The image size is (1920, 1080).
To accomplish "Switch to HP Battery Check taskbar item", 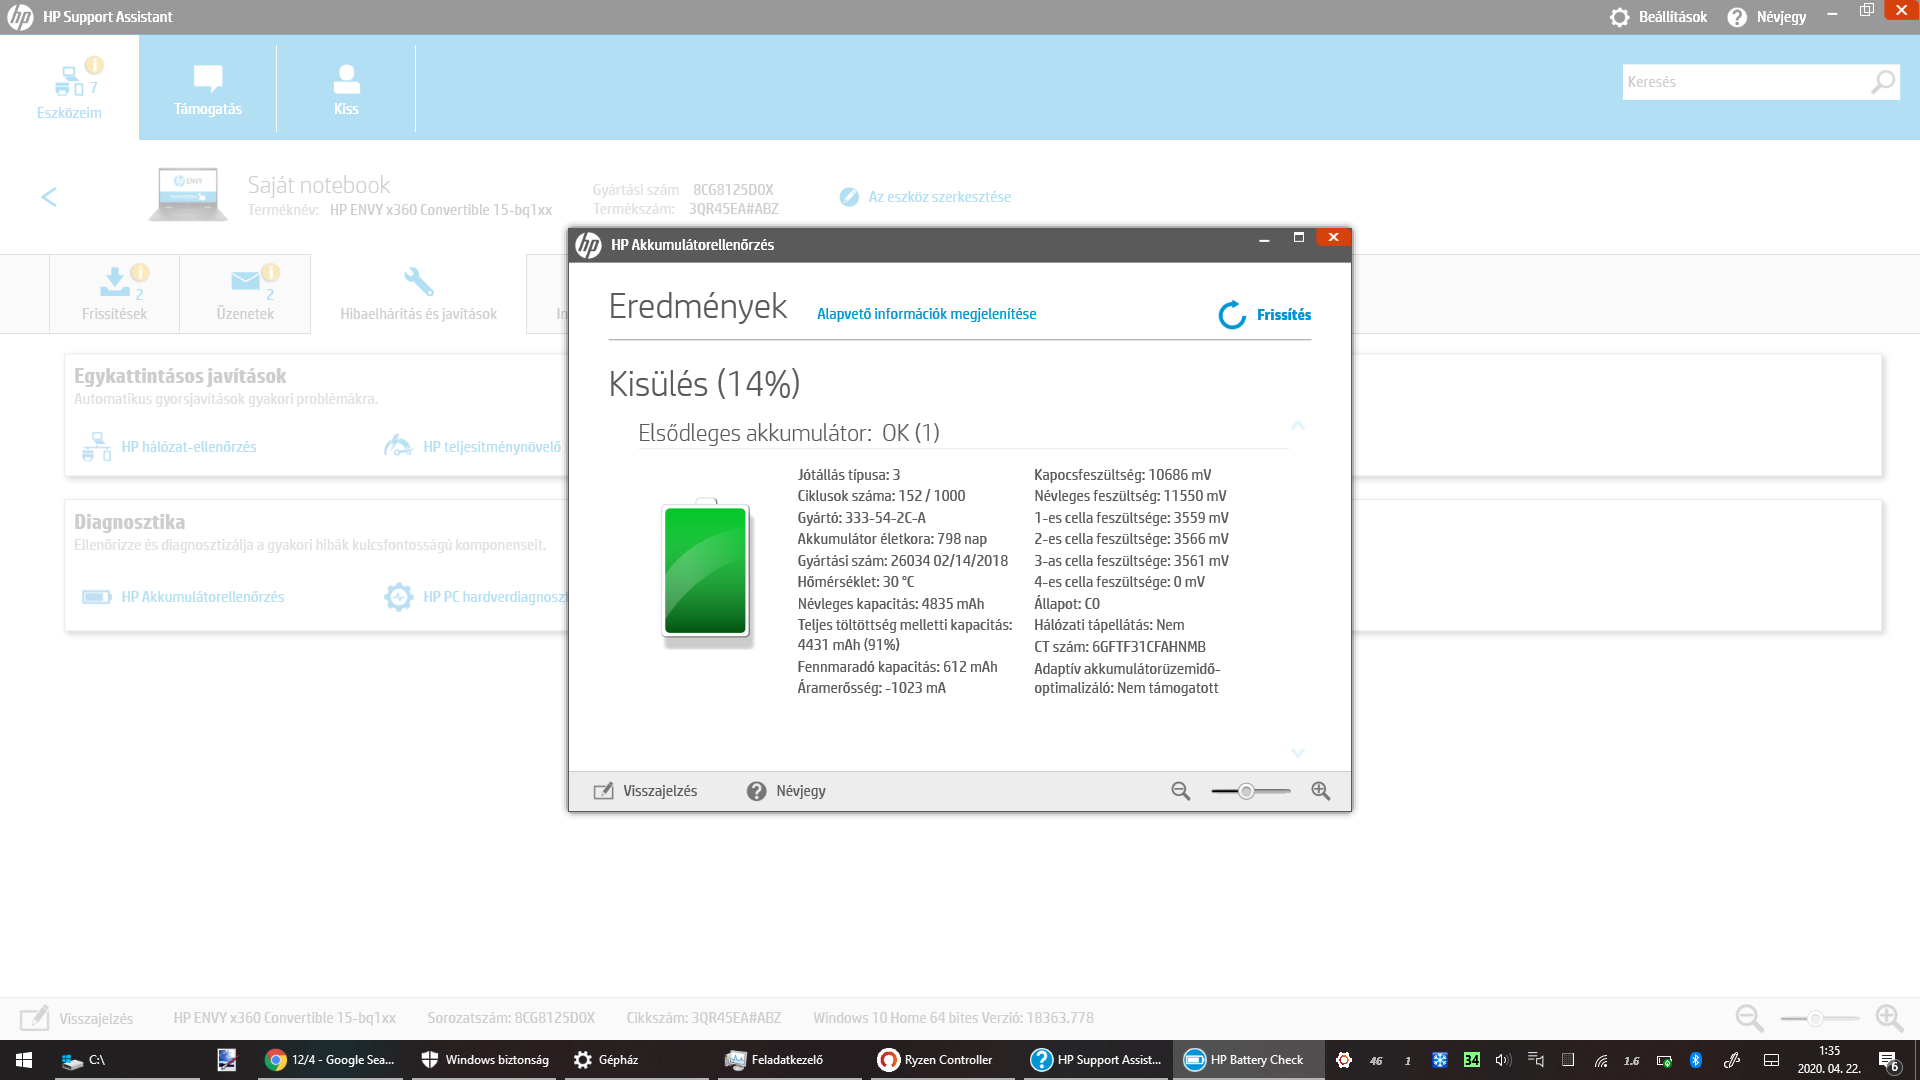I will click(x=1250, y=1060).
